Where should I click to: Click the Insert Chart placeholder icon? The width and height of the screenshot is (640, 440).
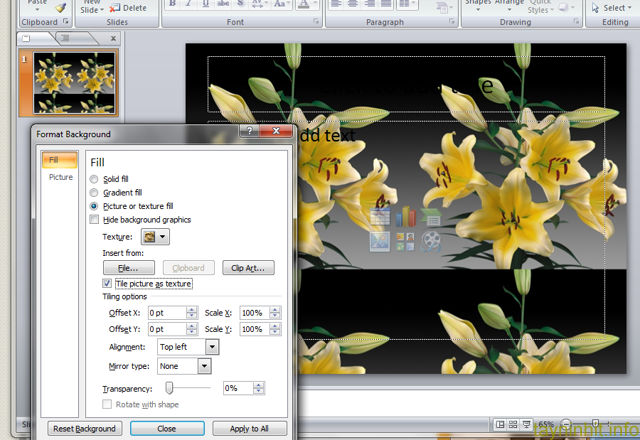pos(405,217)
